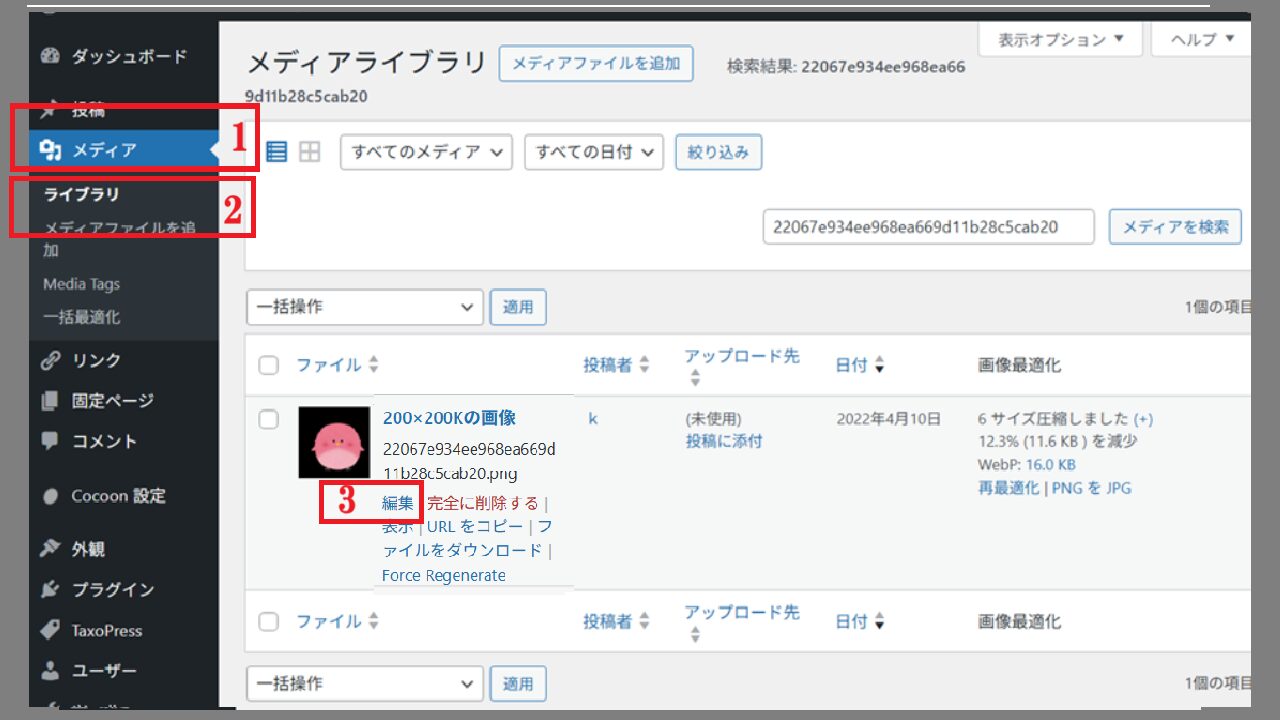Click the メディアファイルを追加 button
Viewport: 1280px width, 720px height.
[596, 64]
